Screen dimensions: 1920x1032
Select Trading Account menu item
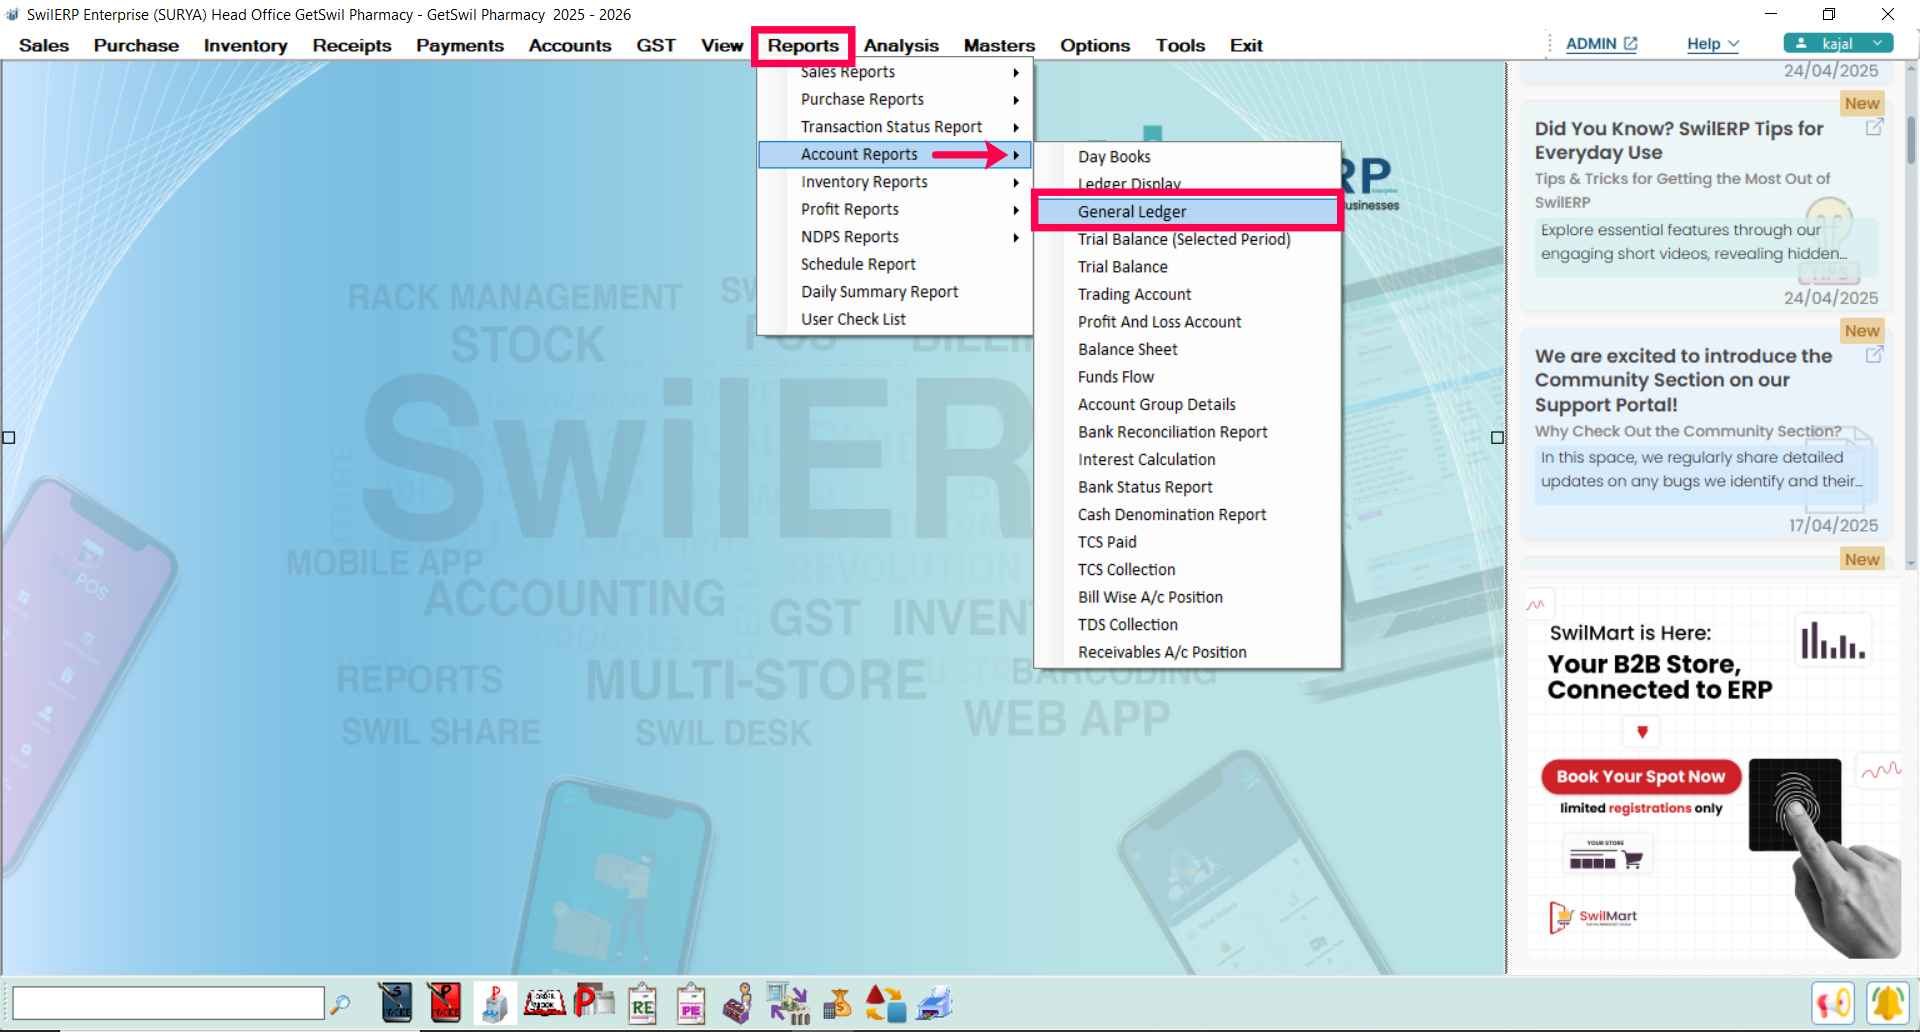point(1134,295)
